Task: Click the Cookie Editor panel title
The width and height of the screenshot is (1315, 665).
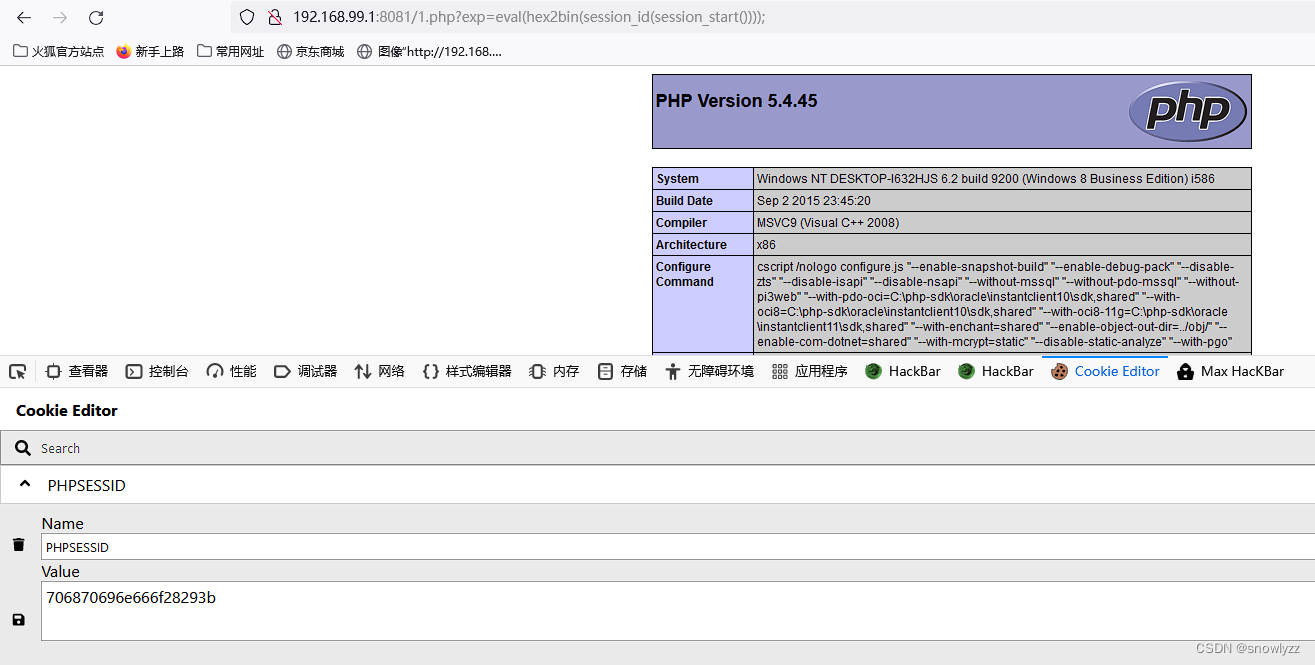Action: (67, 410)
